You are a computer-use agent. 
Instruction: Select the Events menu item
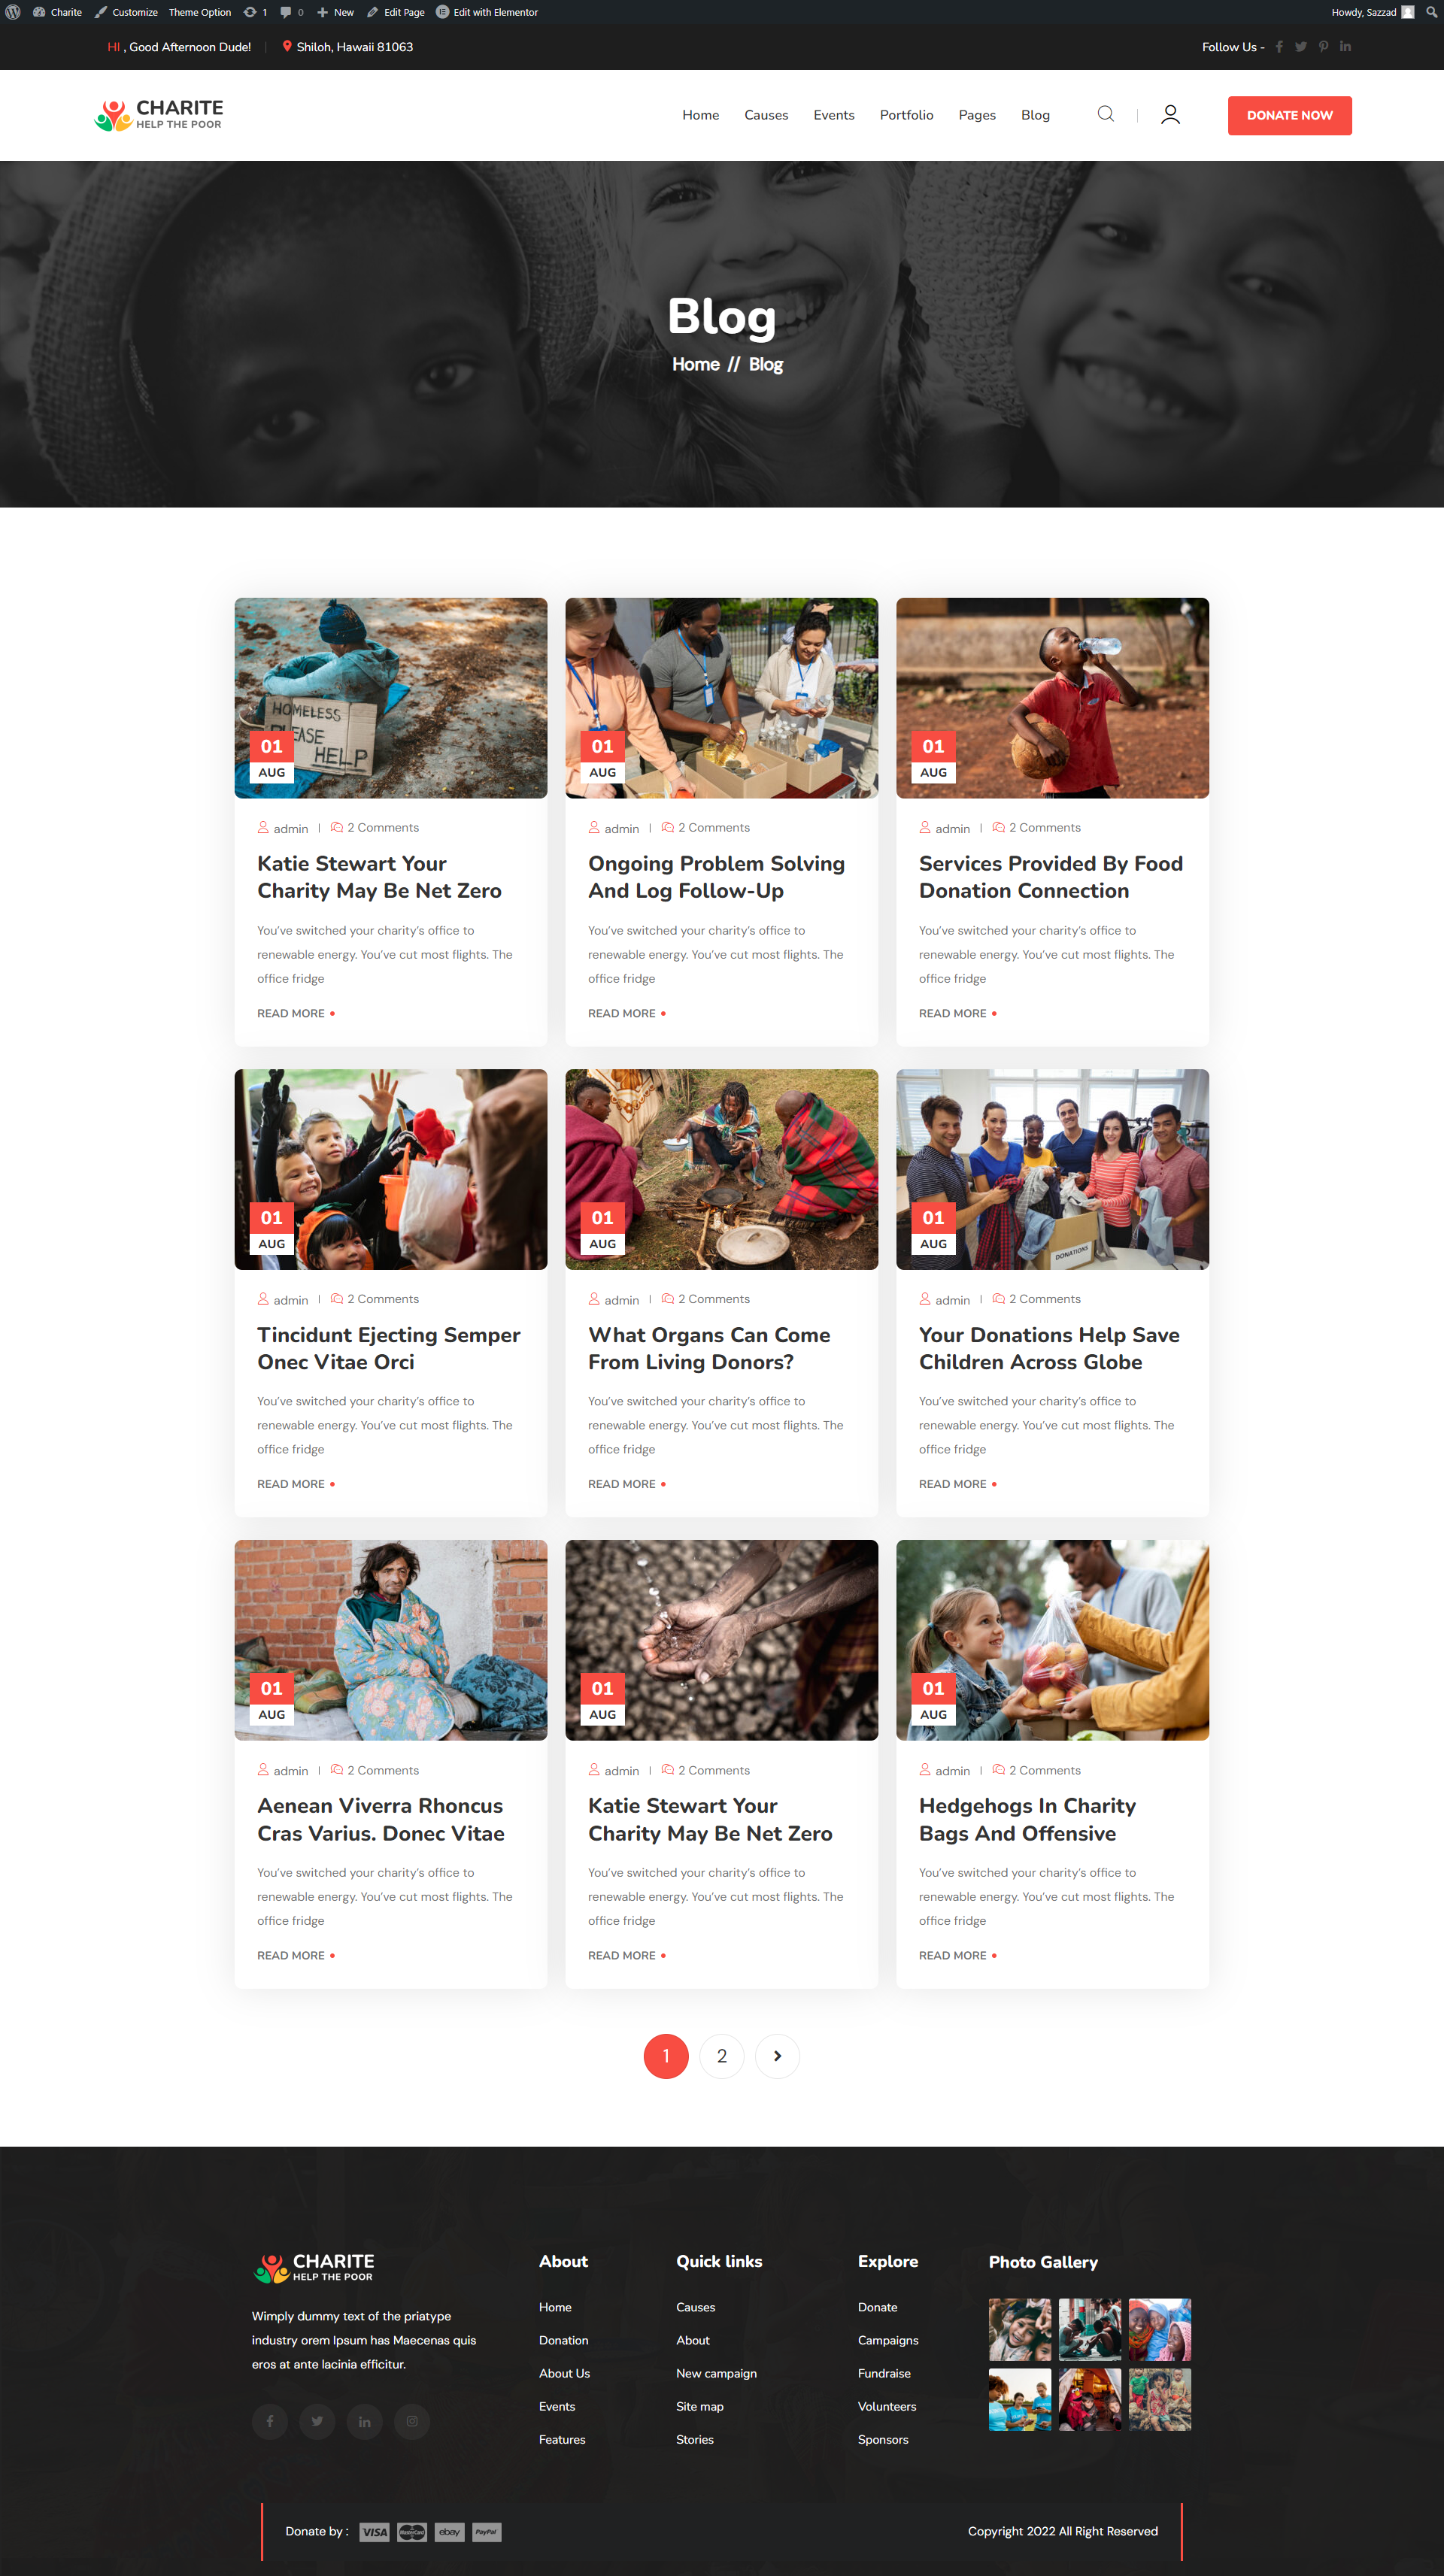pos(834,115)
